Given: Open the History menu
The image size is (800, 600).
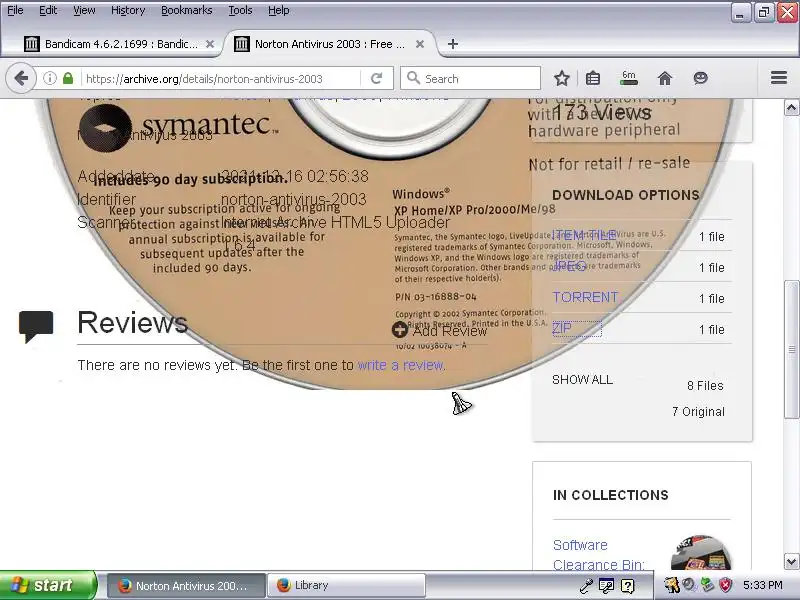Looking at the screenshot, I should 128,10.
